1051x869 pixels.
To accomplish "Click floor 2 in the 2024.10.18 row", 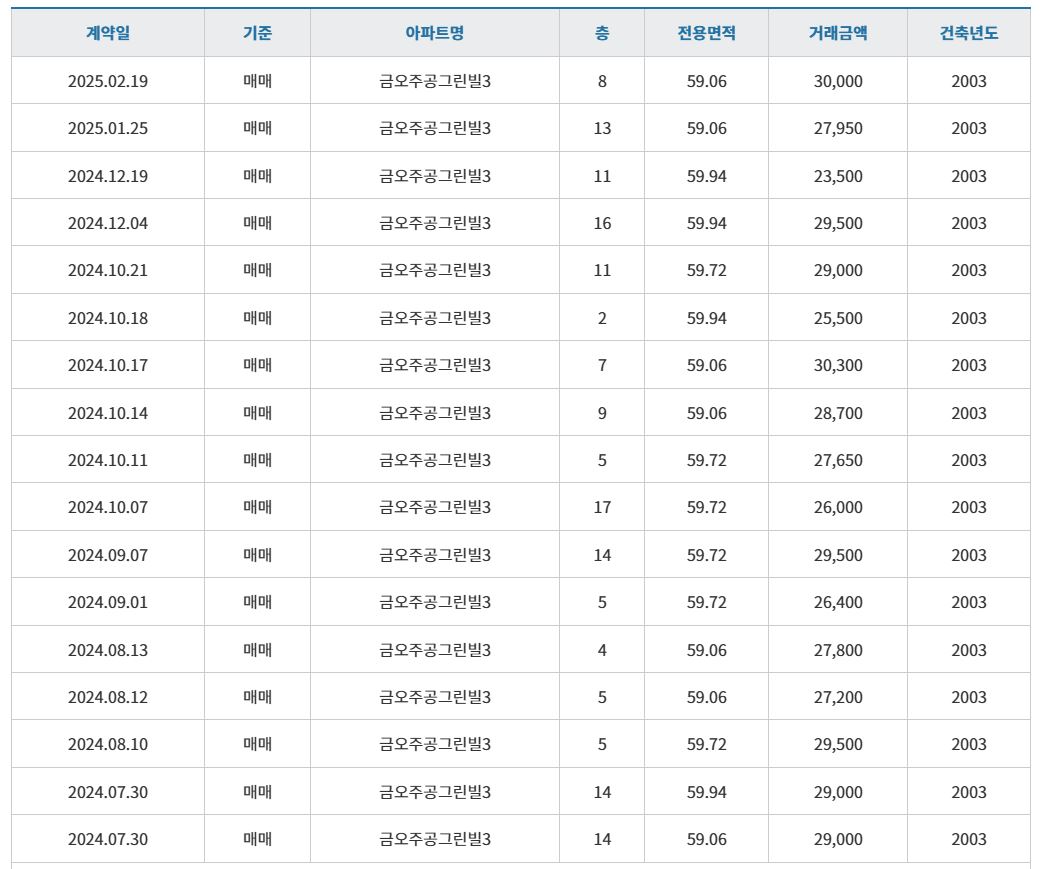I will pos(602,318).
